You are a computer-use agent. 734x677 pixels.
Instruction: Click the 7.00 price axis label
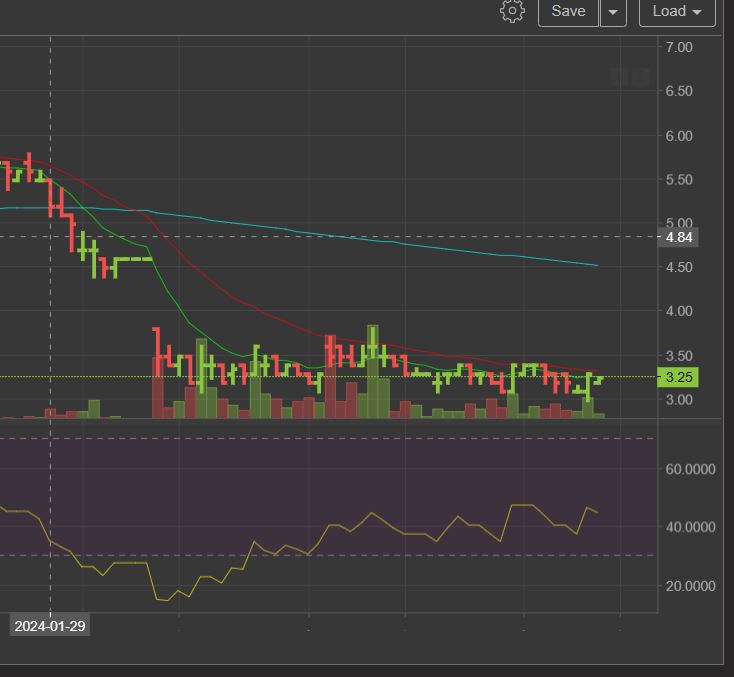pos(679,47)
